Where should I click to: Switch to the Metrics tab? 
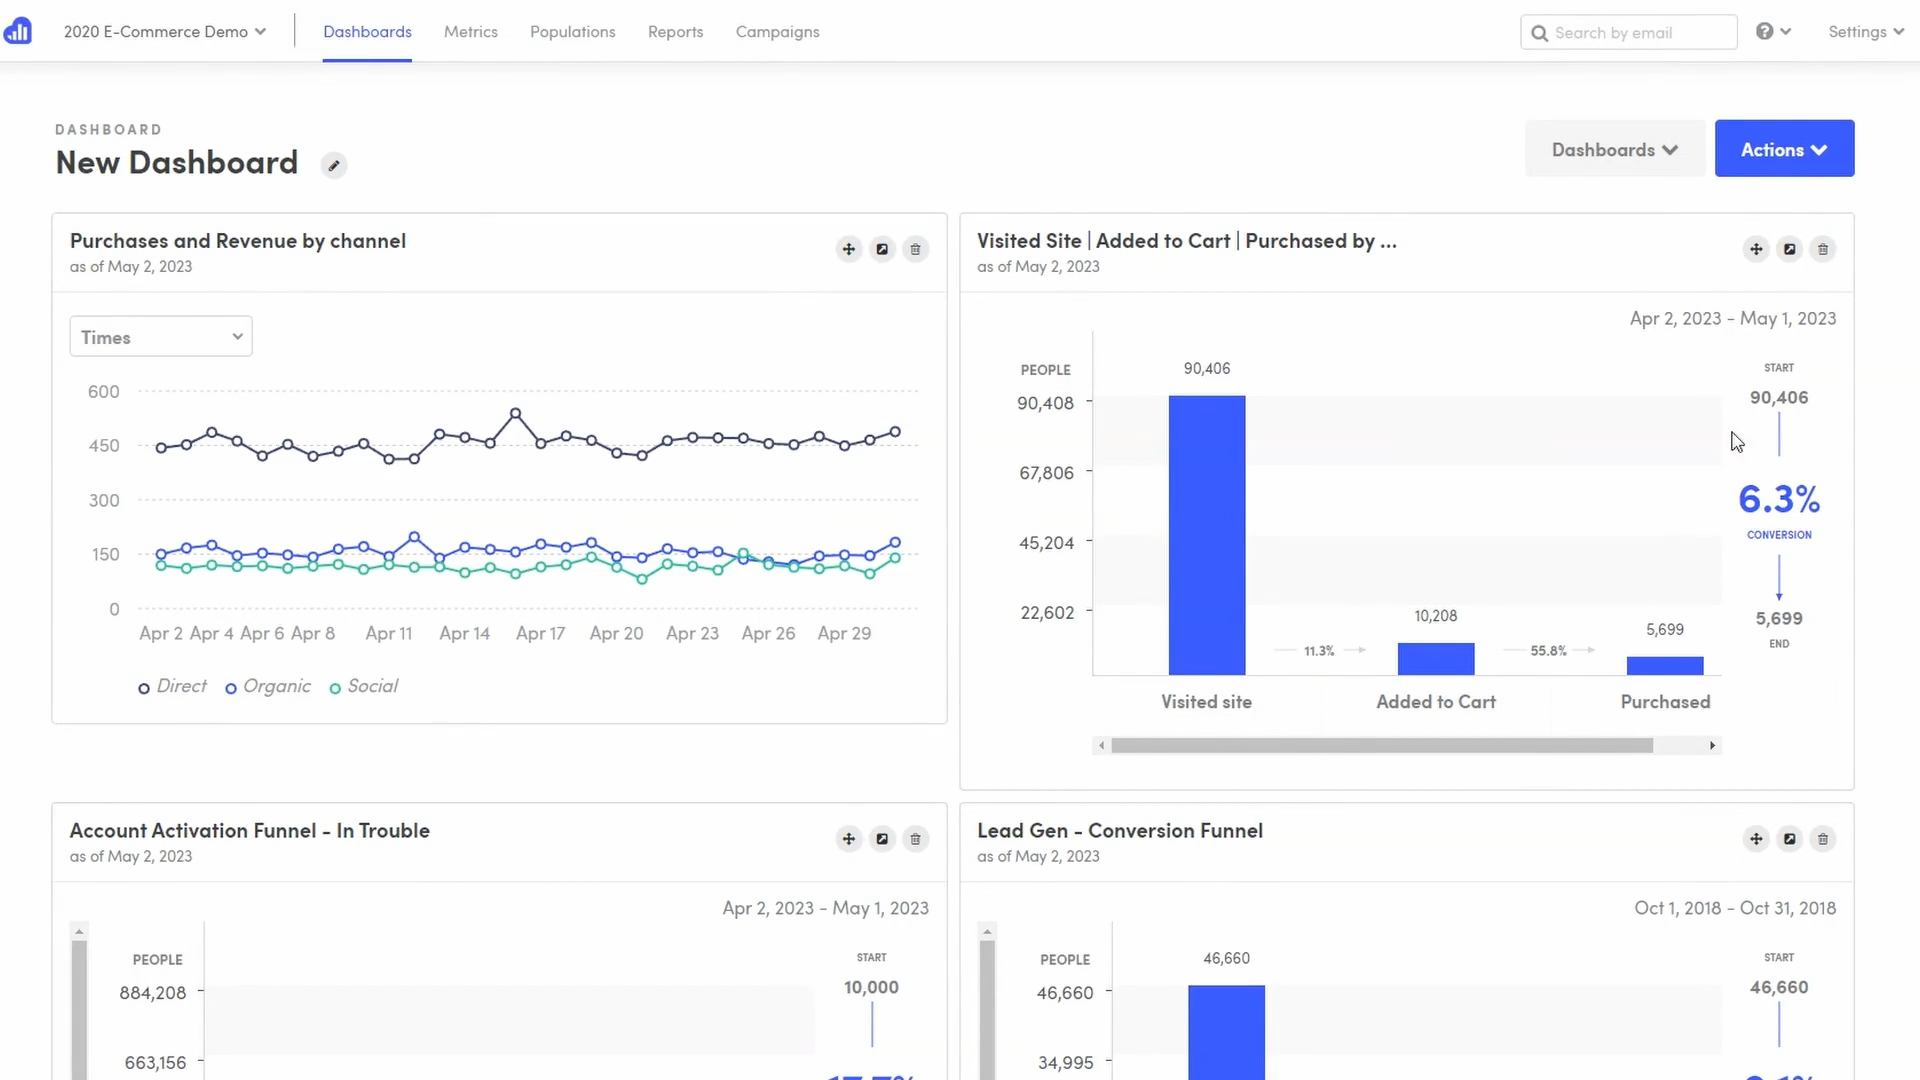pyautogui.click(x=470, y=31)
